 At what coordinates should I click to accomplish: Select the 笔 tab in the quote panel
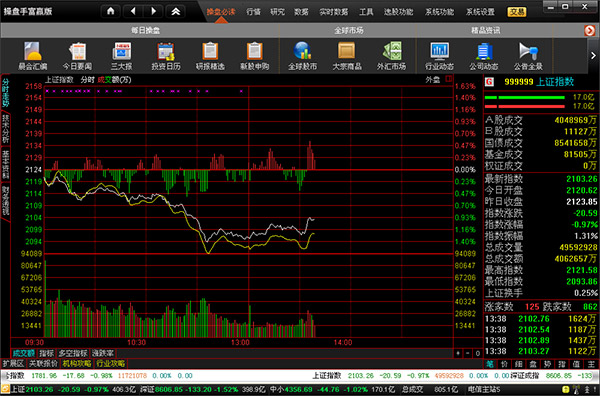(490, 364)
